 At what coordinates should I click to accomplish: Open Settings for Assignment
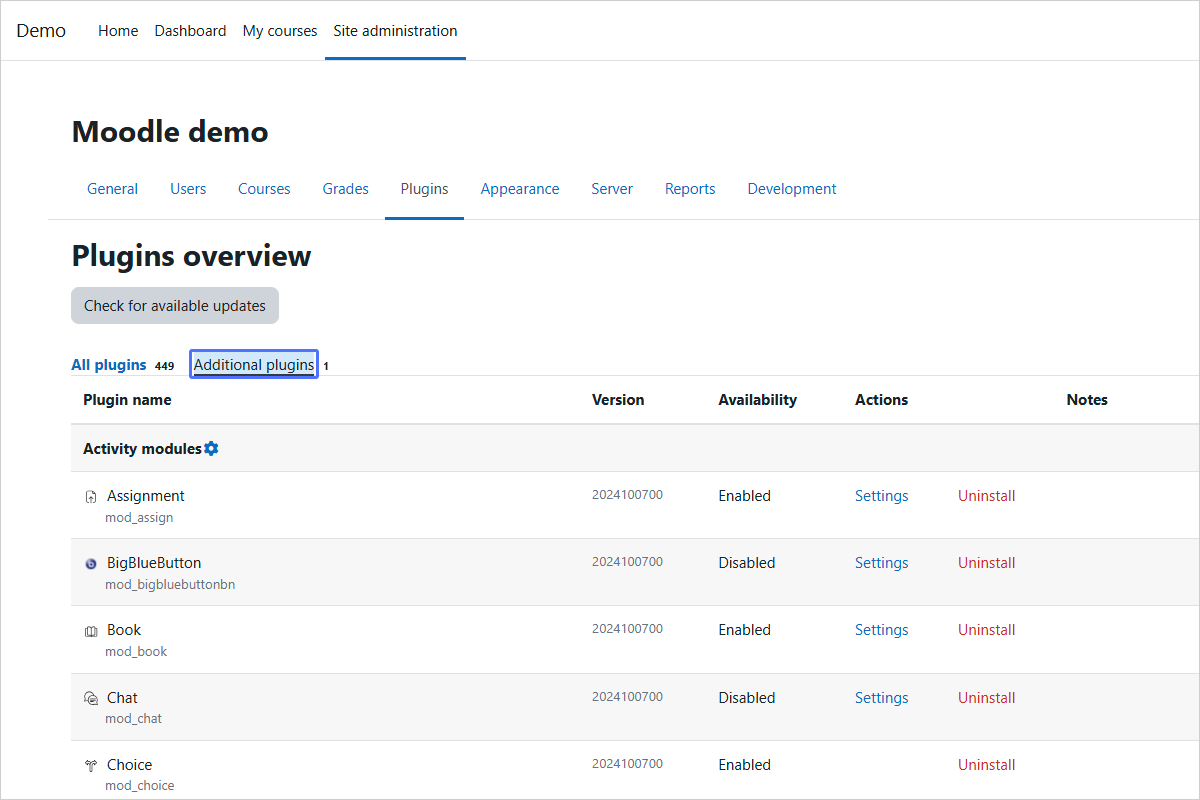pos(881,496)
